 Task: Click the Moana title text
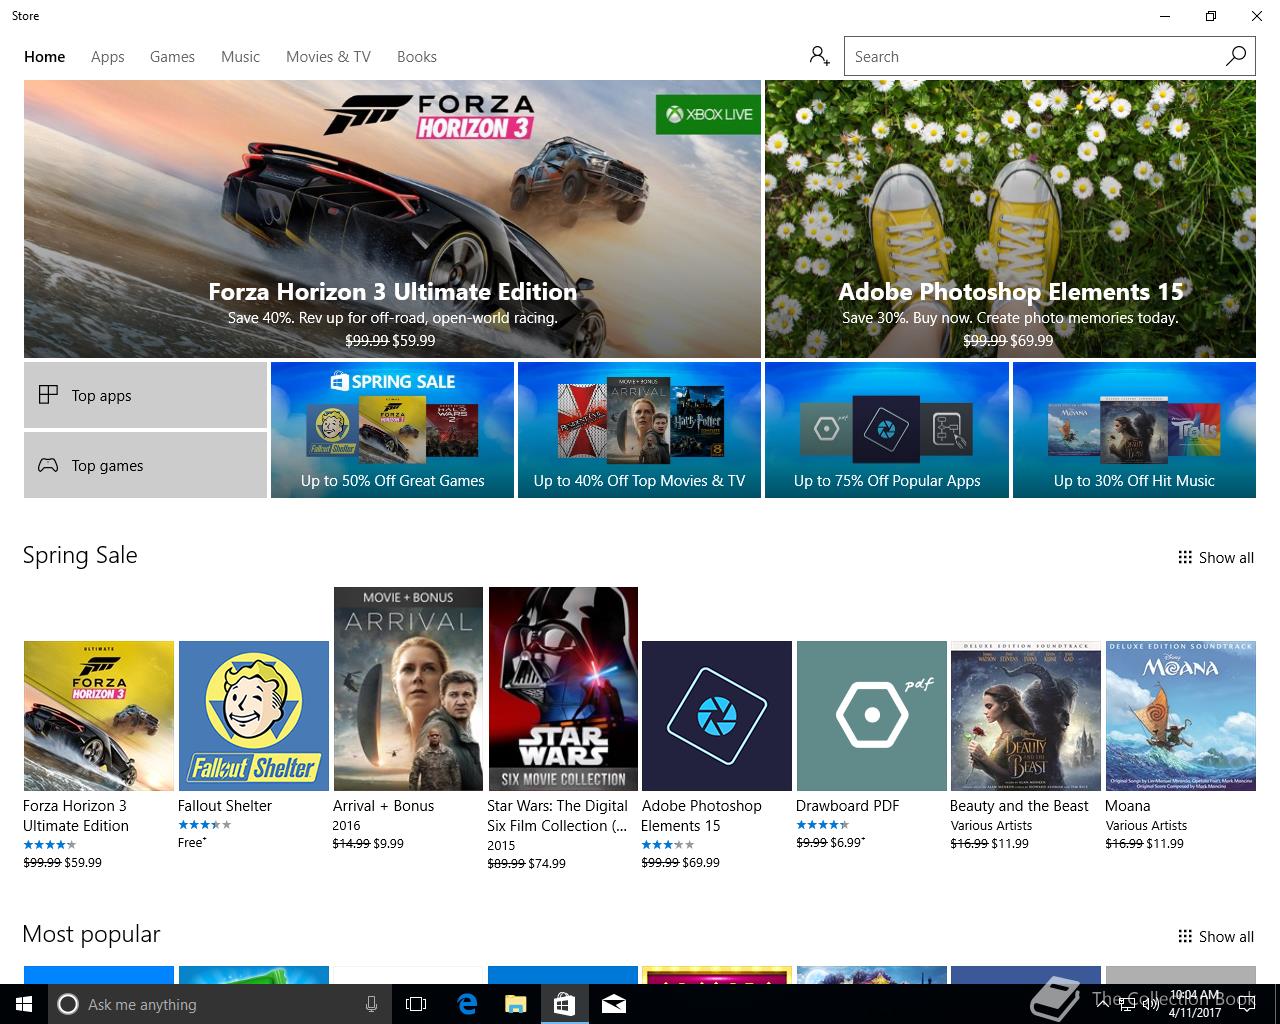coord(1128,806)
